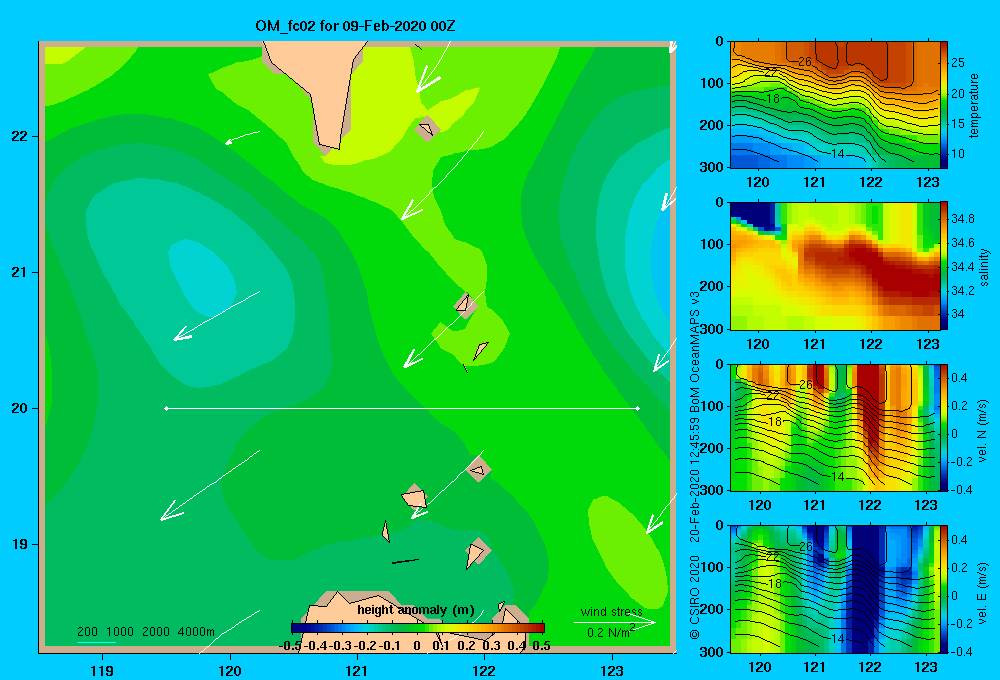Open the vel. N cross-section panel
1000x680 pixels.
(x=835, y=427)
